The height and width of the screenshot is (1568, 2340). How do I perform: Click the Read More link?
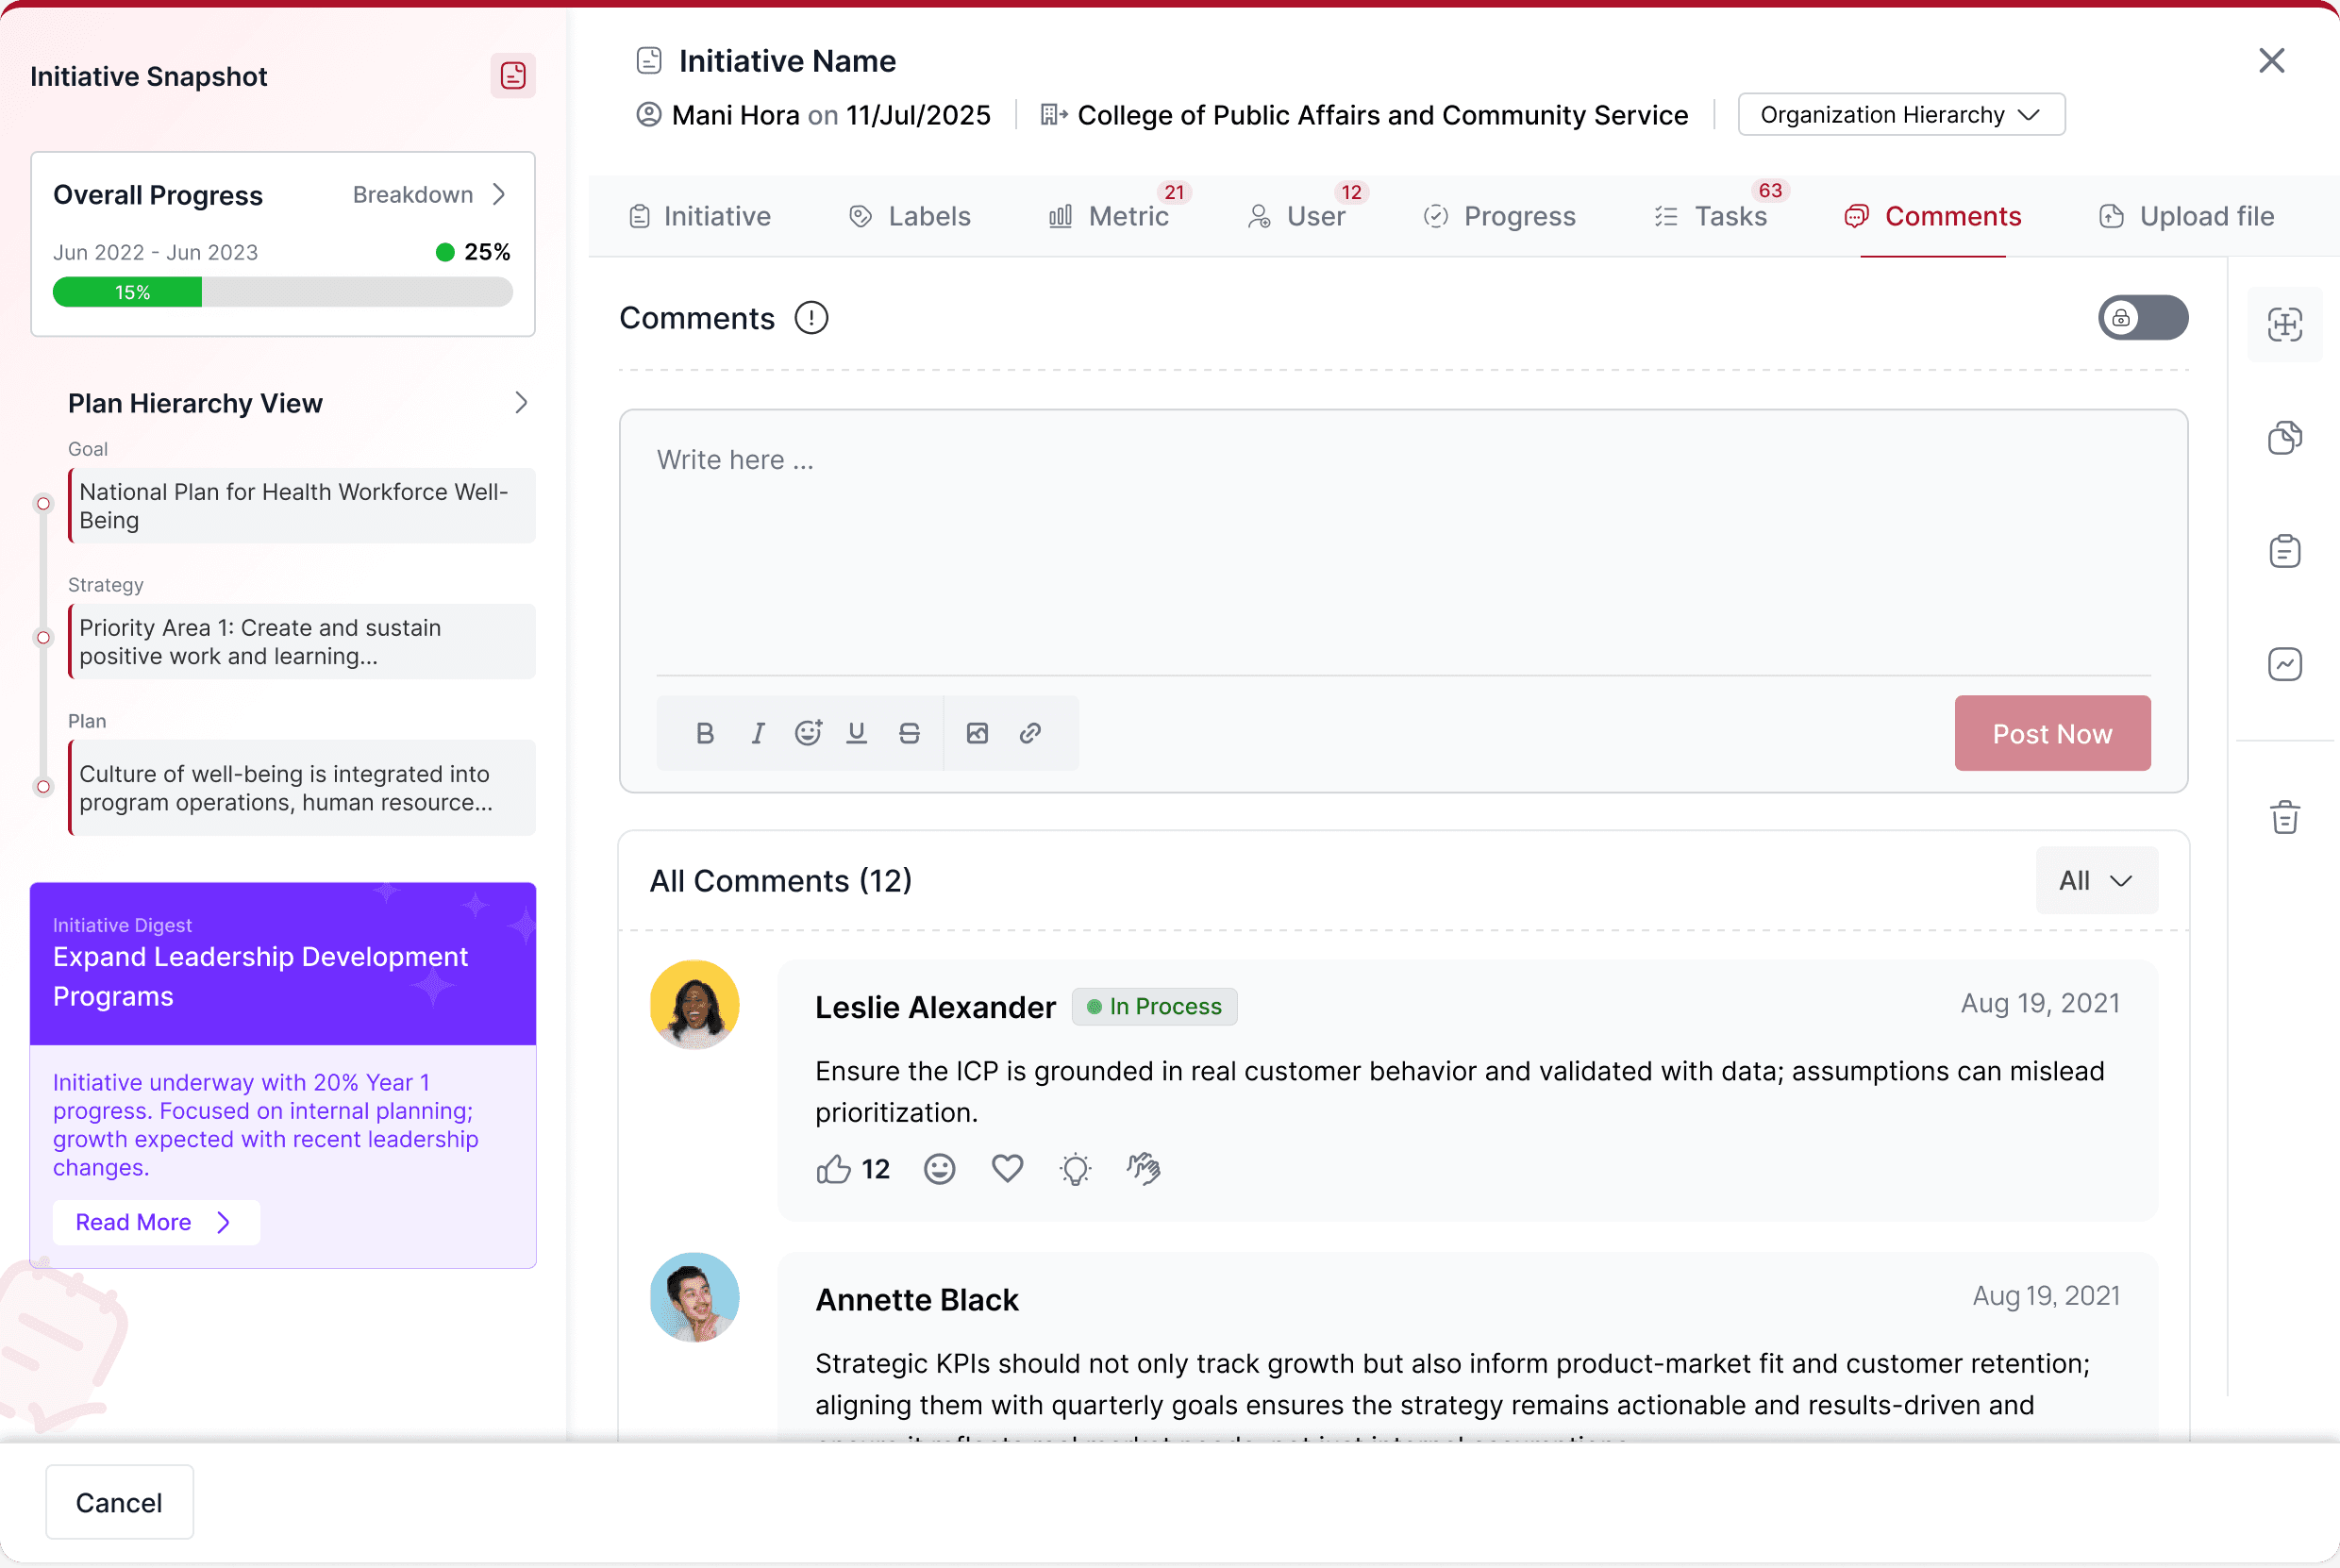tap(155, 1222)
